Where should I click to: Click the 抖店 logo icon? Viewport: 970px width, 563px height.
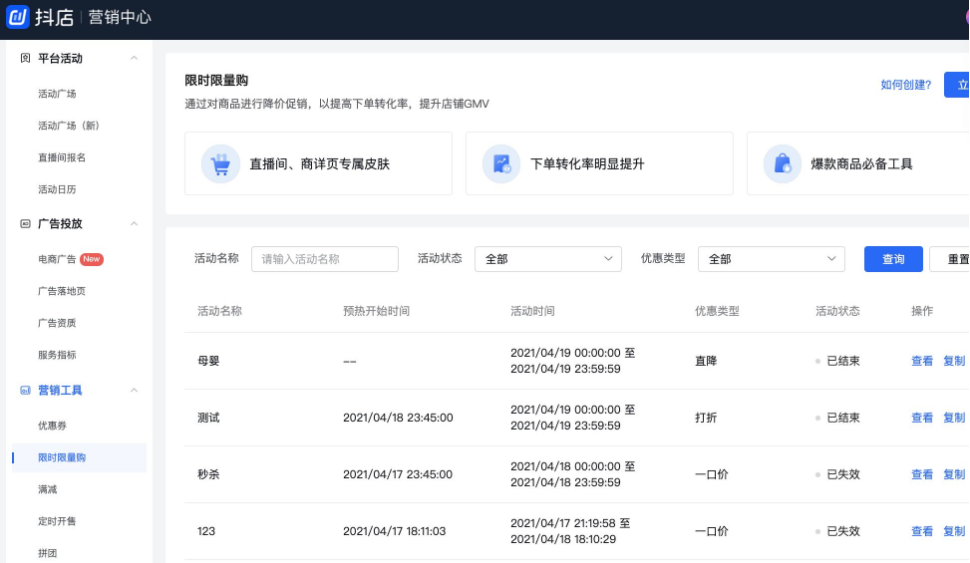pyautogui.click(x=17, y=17)
